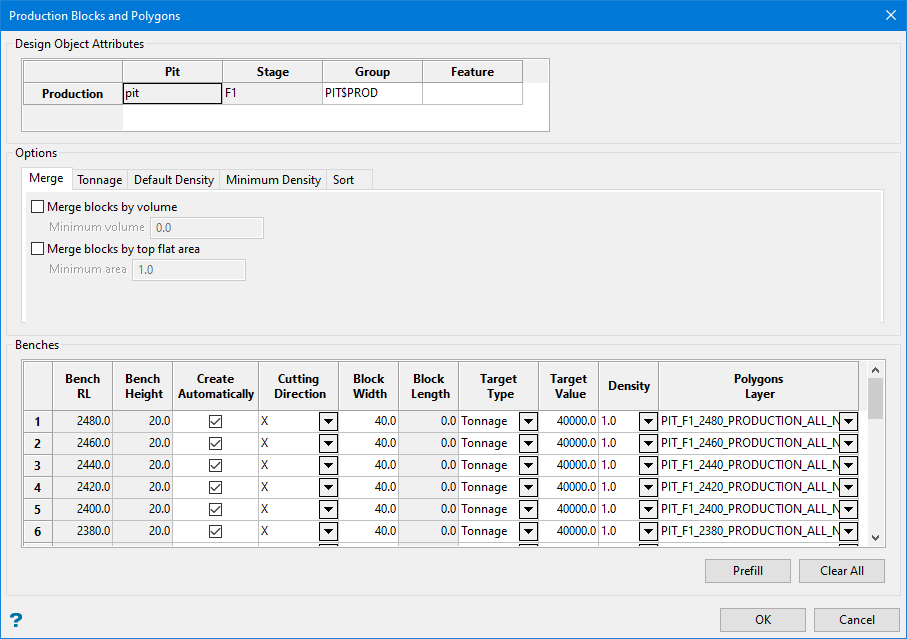907x639 pixels.
Task: Enable Merge blocks by top flat area
Action: 39,249
